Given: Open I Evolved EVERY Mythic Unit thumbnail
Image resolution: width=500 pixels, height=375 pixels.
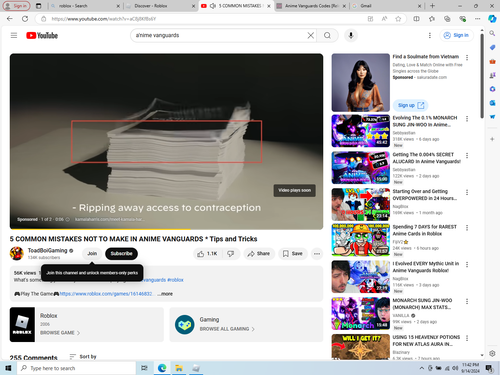Looking at the screenshot, I should [x=361, y=277].
